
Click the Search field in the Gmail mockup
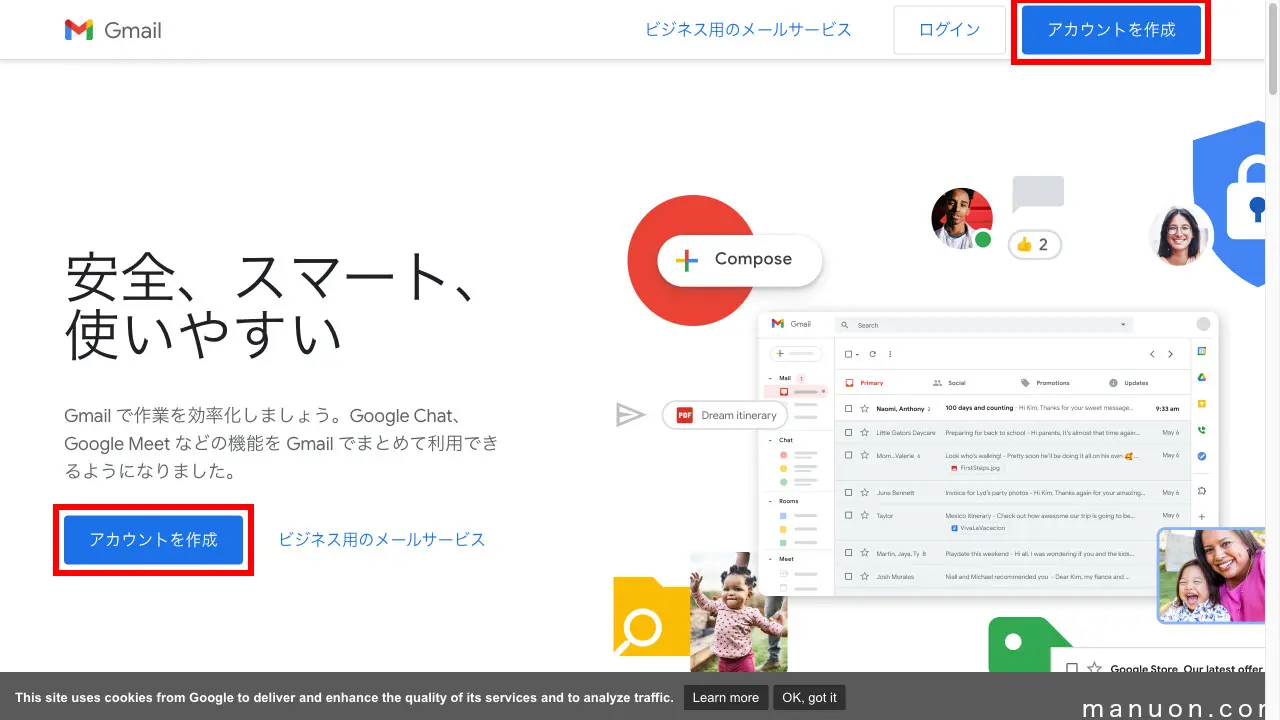click(x=984, y=325)
